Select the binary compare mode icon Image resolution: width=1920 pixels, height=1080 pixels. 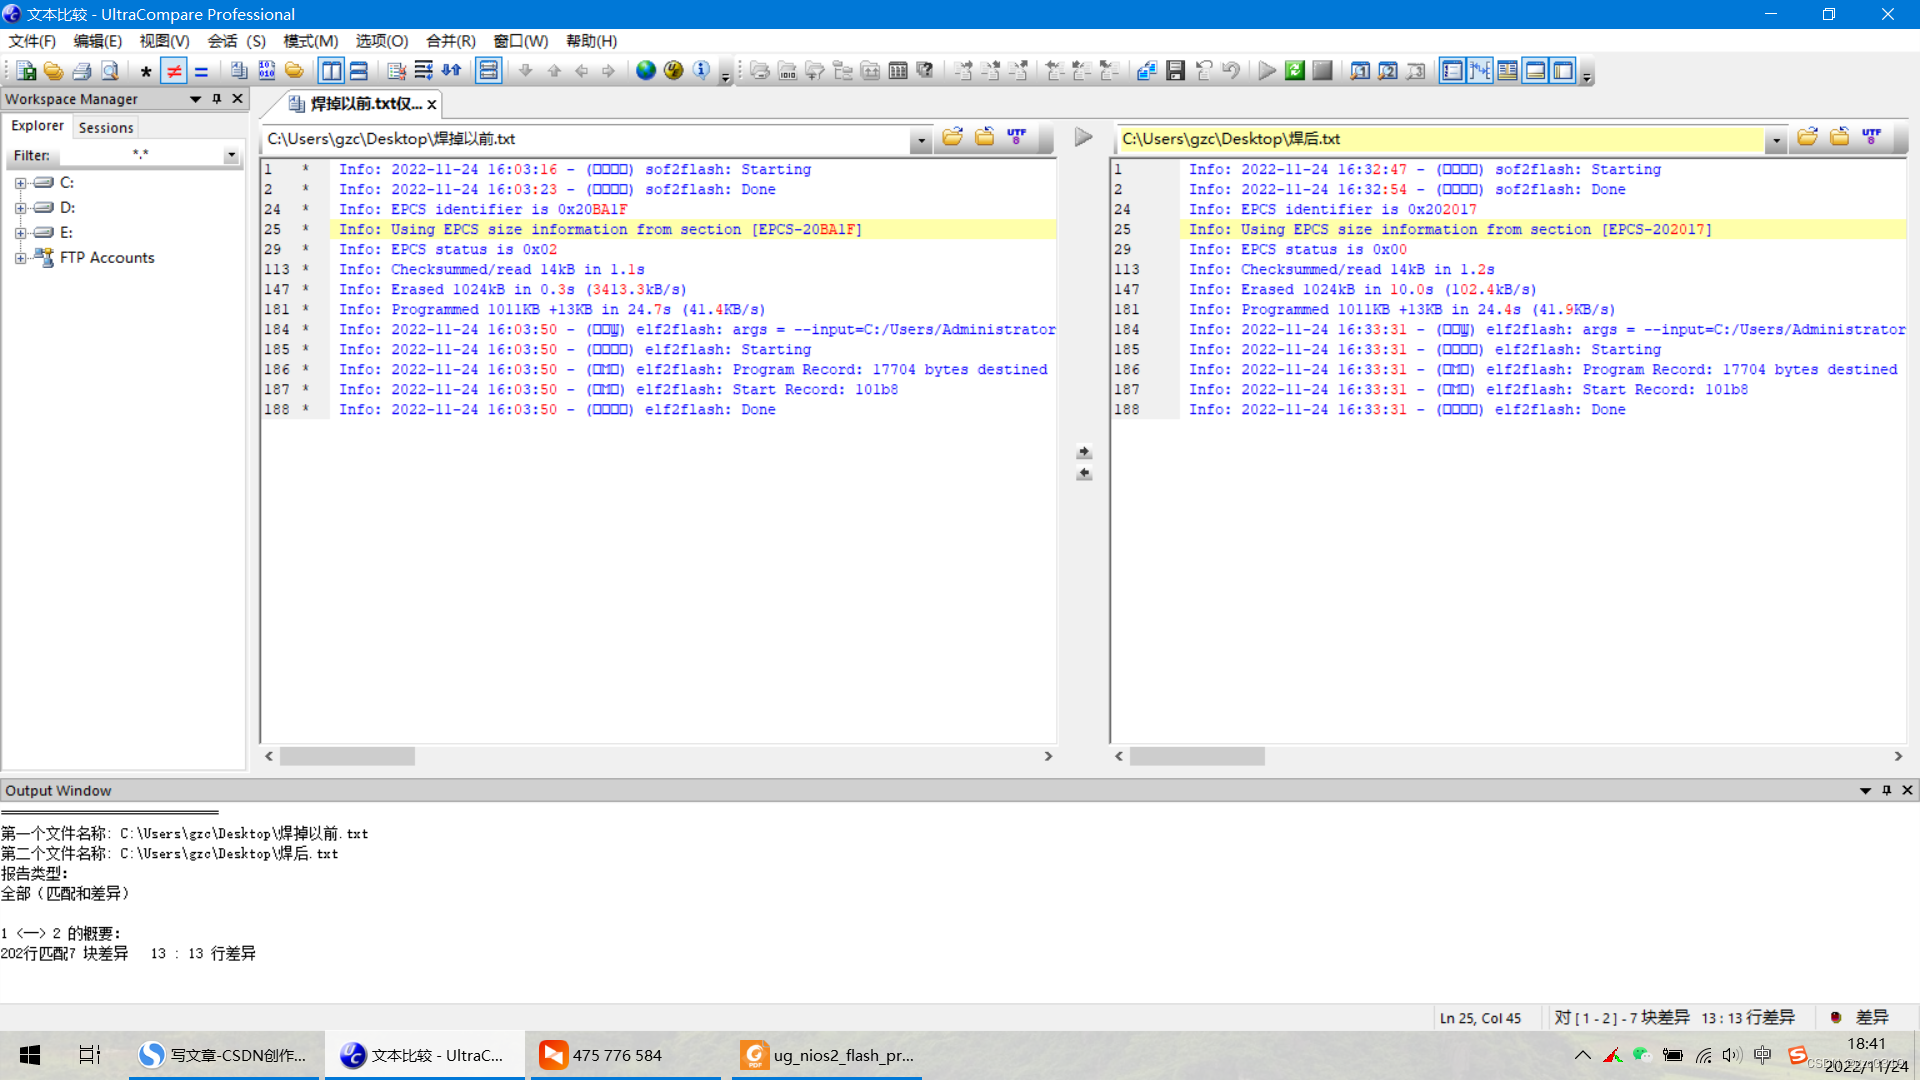pos(266,70)
